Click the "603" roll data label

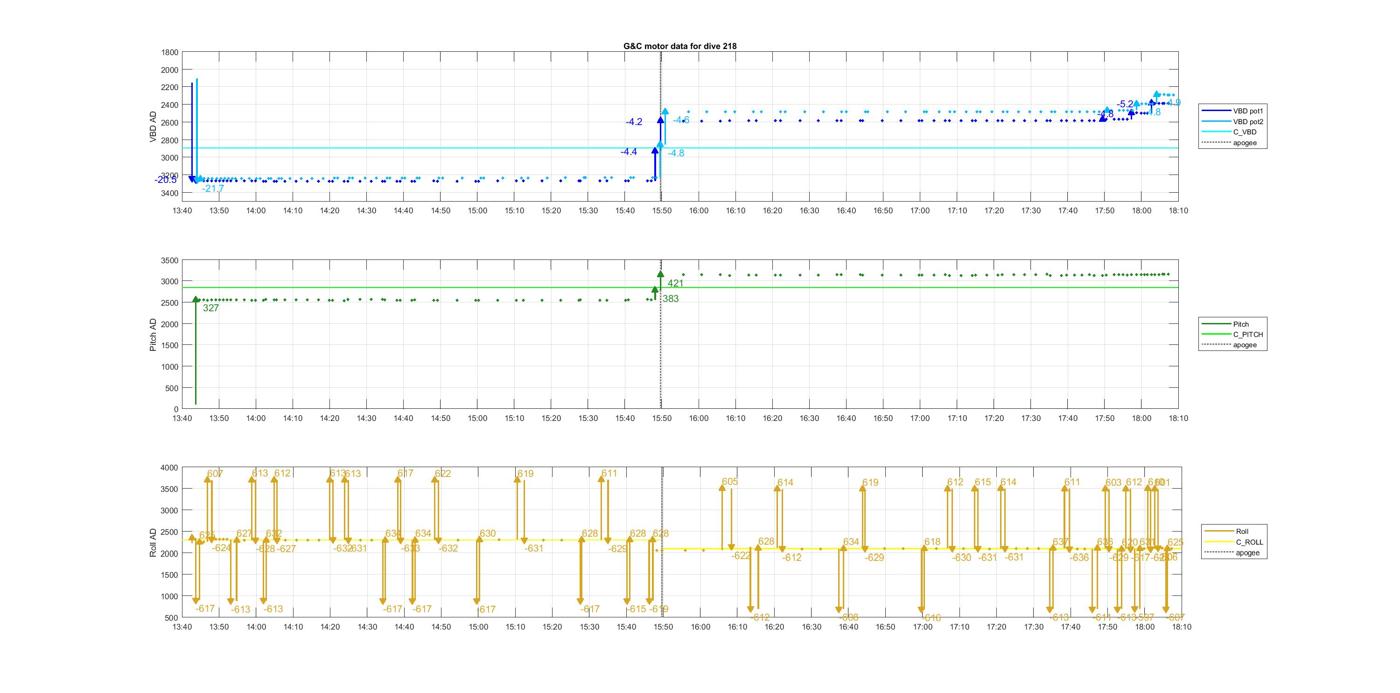point(1114,483)
